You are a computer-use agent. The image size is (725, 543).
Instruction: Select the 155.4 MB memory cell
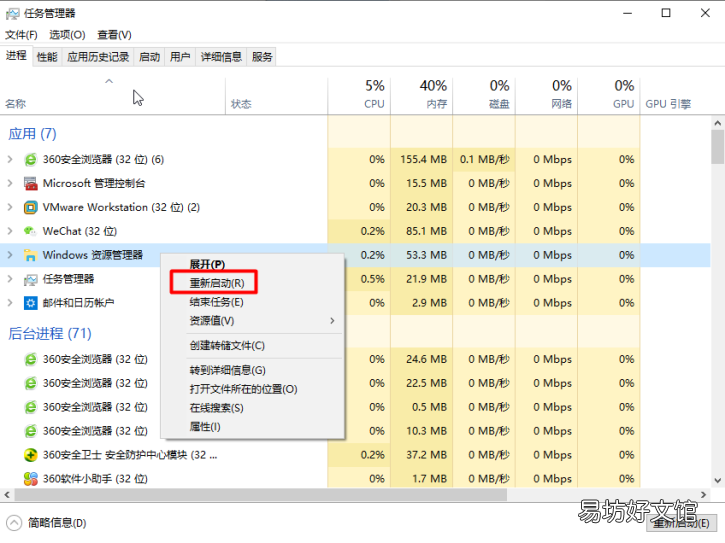[422, 160]
